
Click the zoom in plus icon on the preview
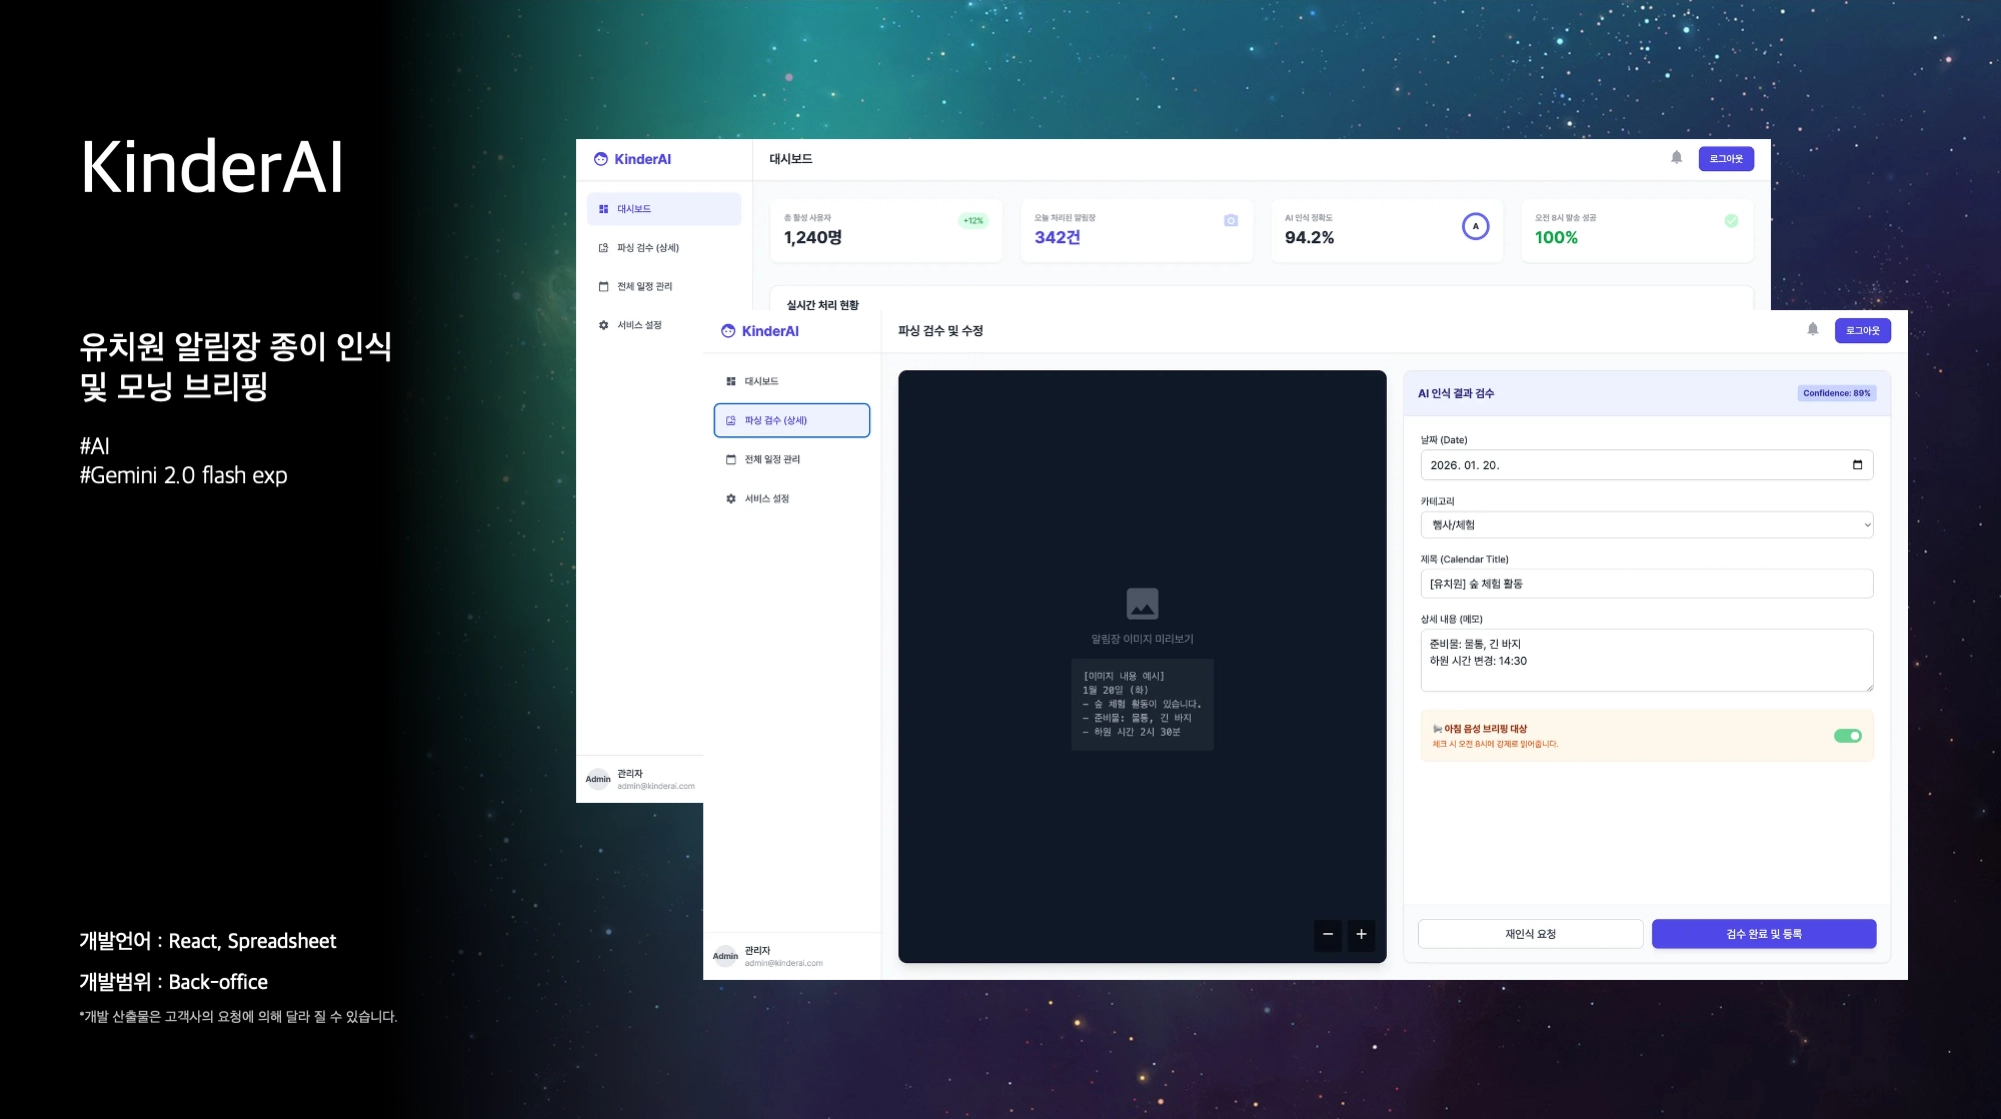pyautogui.click(x=1361, y=934)
